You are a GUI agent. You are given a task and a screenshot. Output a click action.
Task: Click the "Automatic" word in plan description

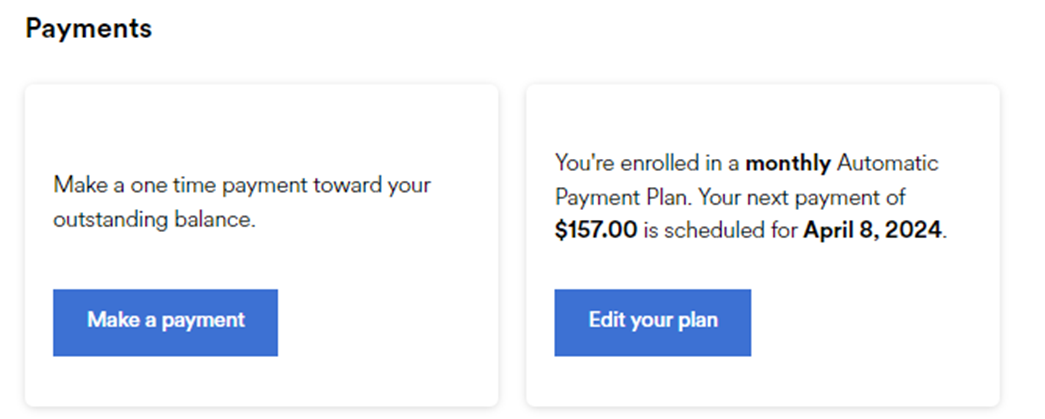pos(887,163)
